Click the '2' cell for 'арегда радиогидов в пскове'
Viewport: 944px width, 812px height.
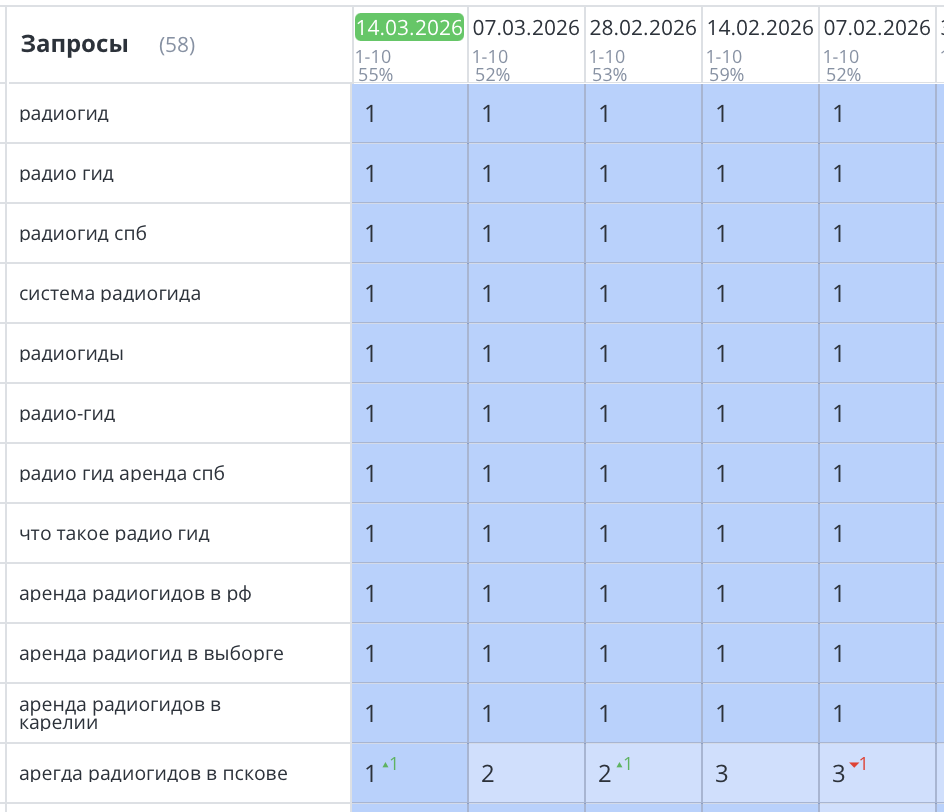click(x=487, y=772)
